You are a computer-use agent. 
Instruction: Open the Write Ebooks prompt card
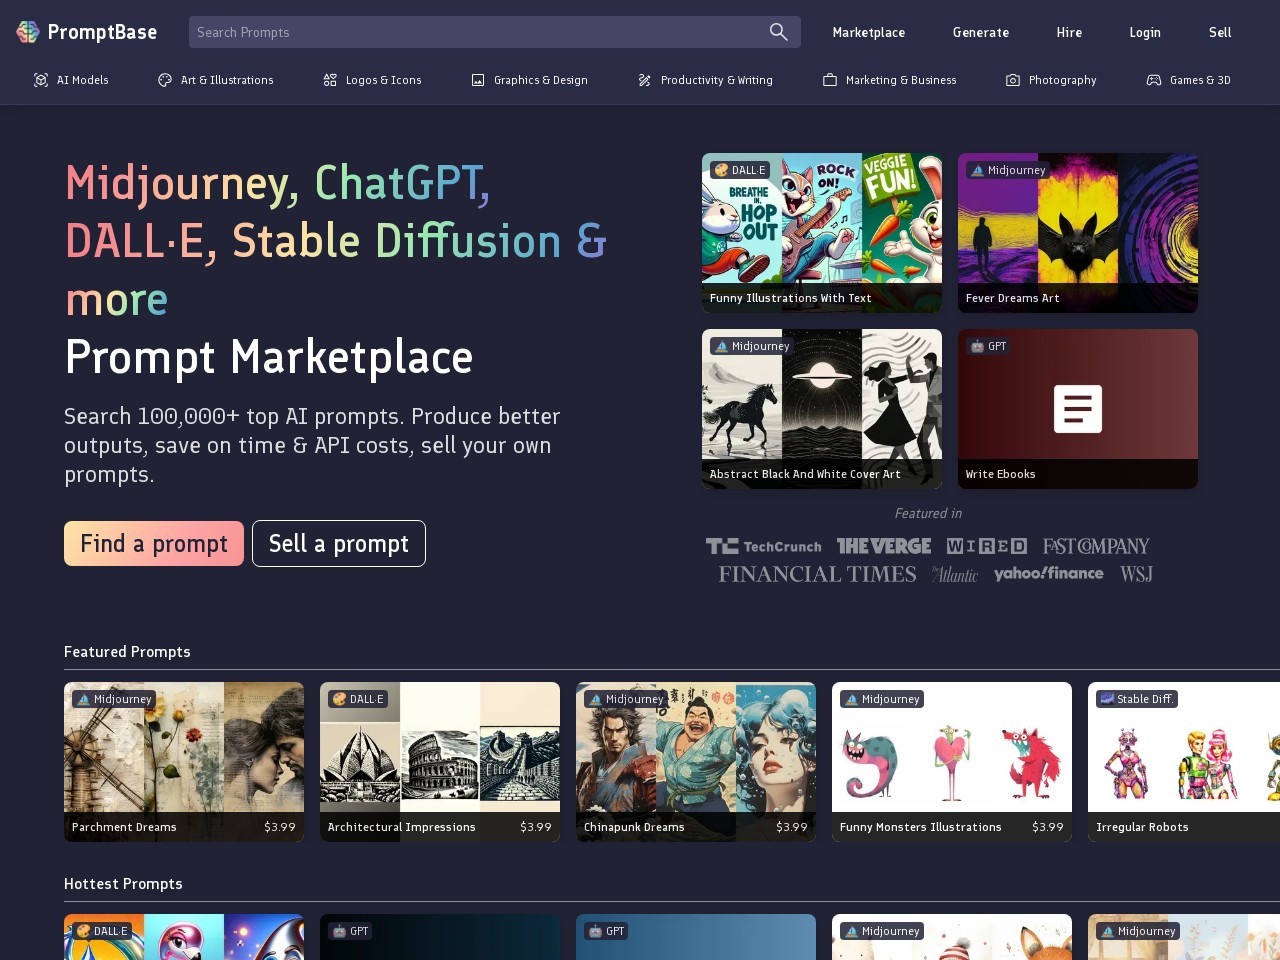(1078, 409)
